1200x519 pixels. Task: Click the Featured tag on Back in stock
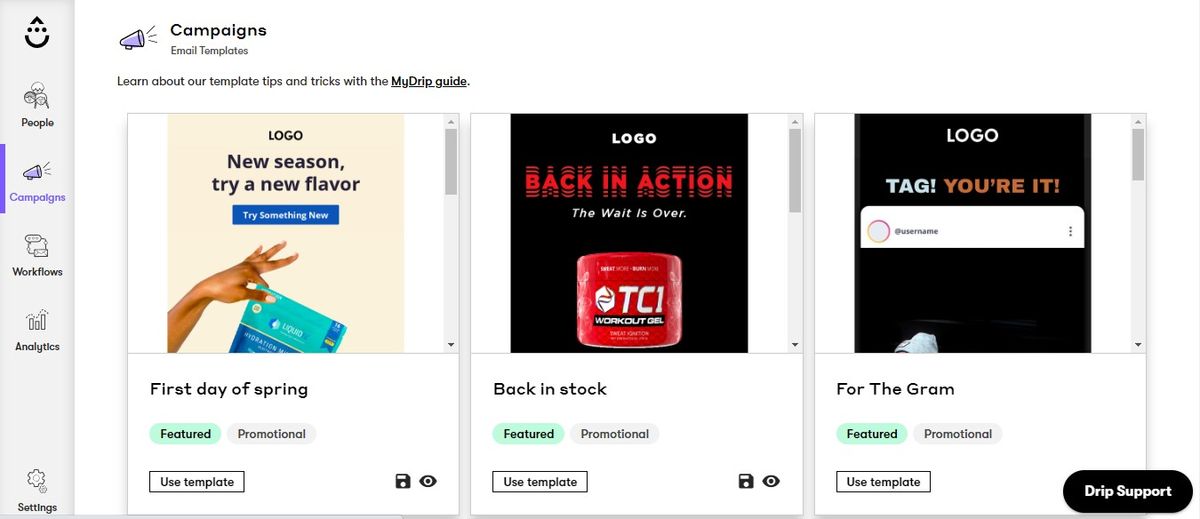pyautogui.click(x=529, y=434)
